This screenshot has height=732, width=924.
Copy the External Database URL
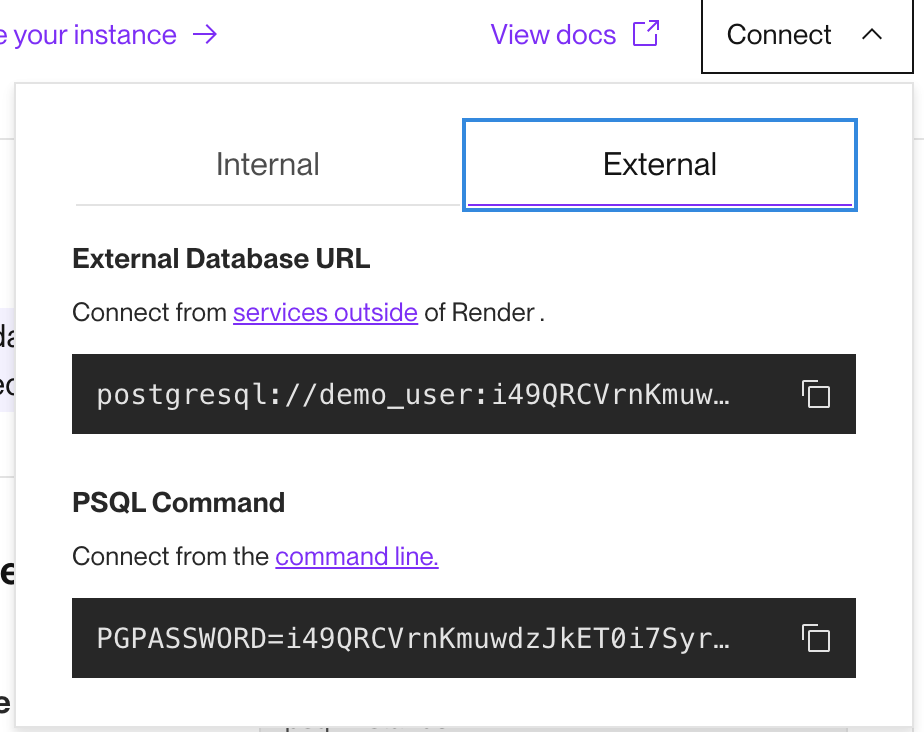point(816,394)
